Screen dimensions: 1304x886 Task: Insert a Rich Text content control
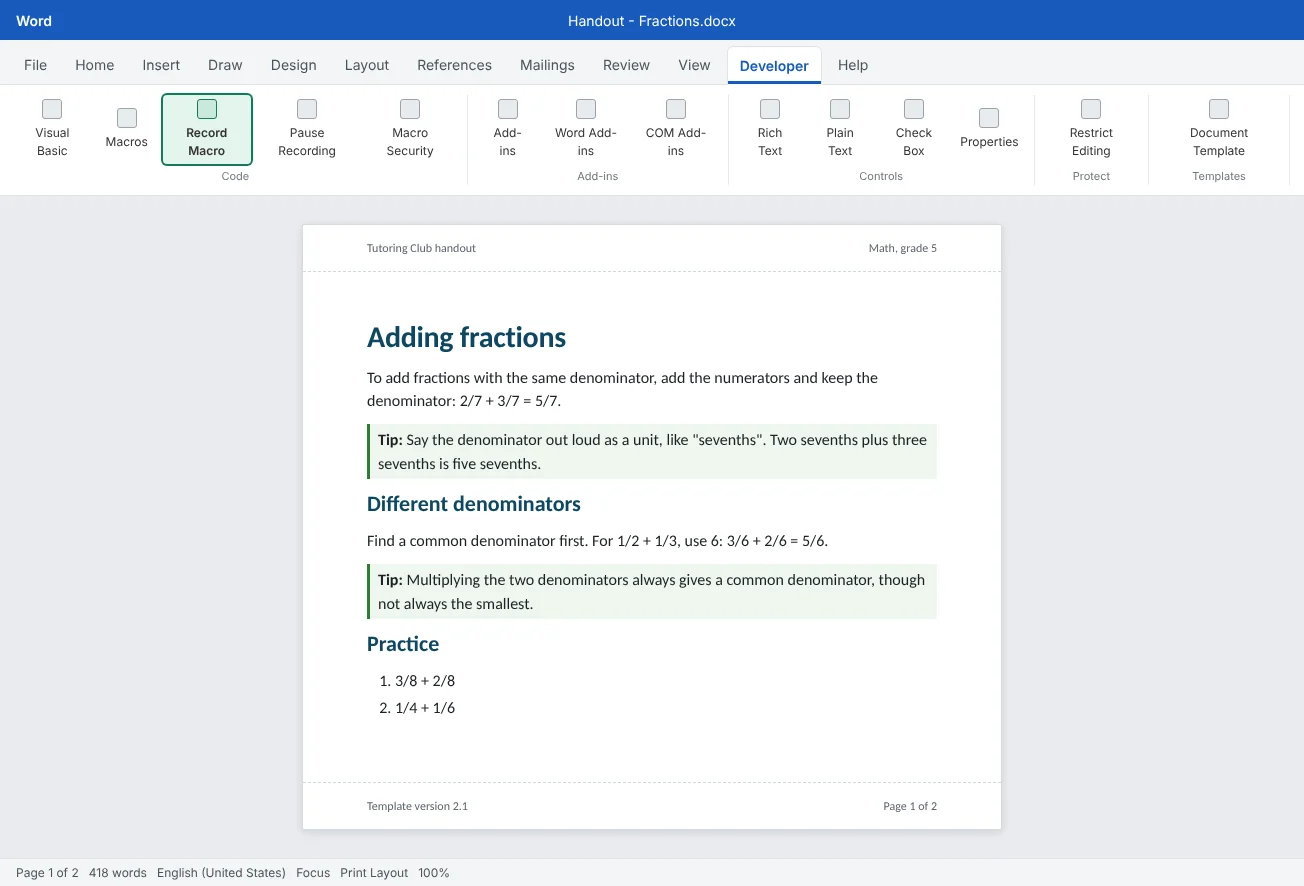click(770, 129)
